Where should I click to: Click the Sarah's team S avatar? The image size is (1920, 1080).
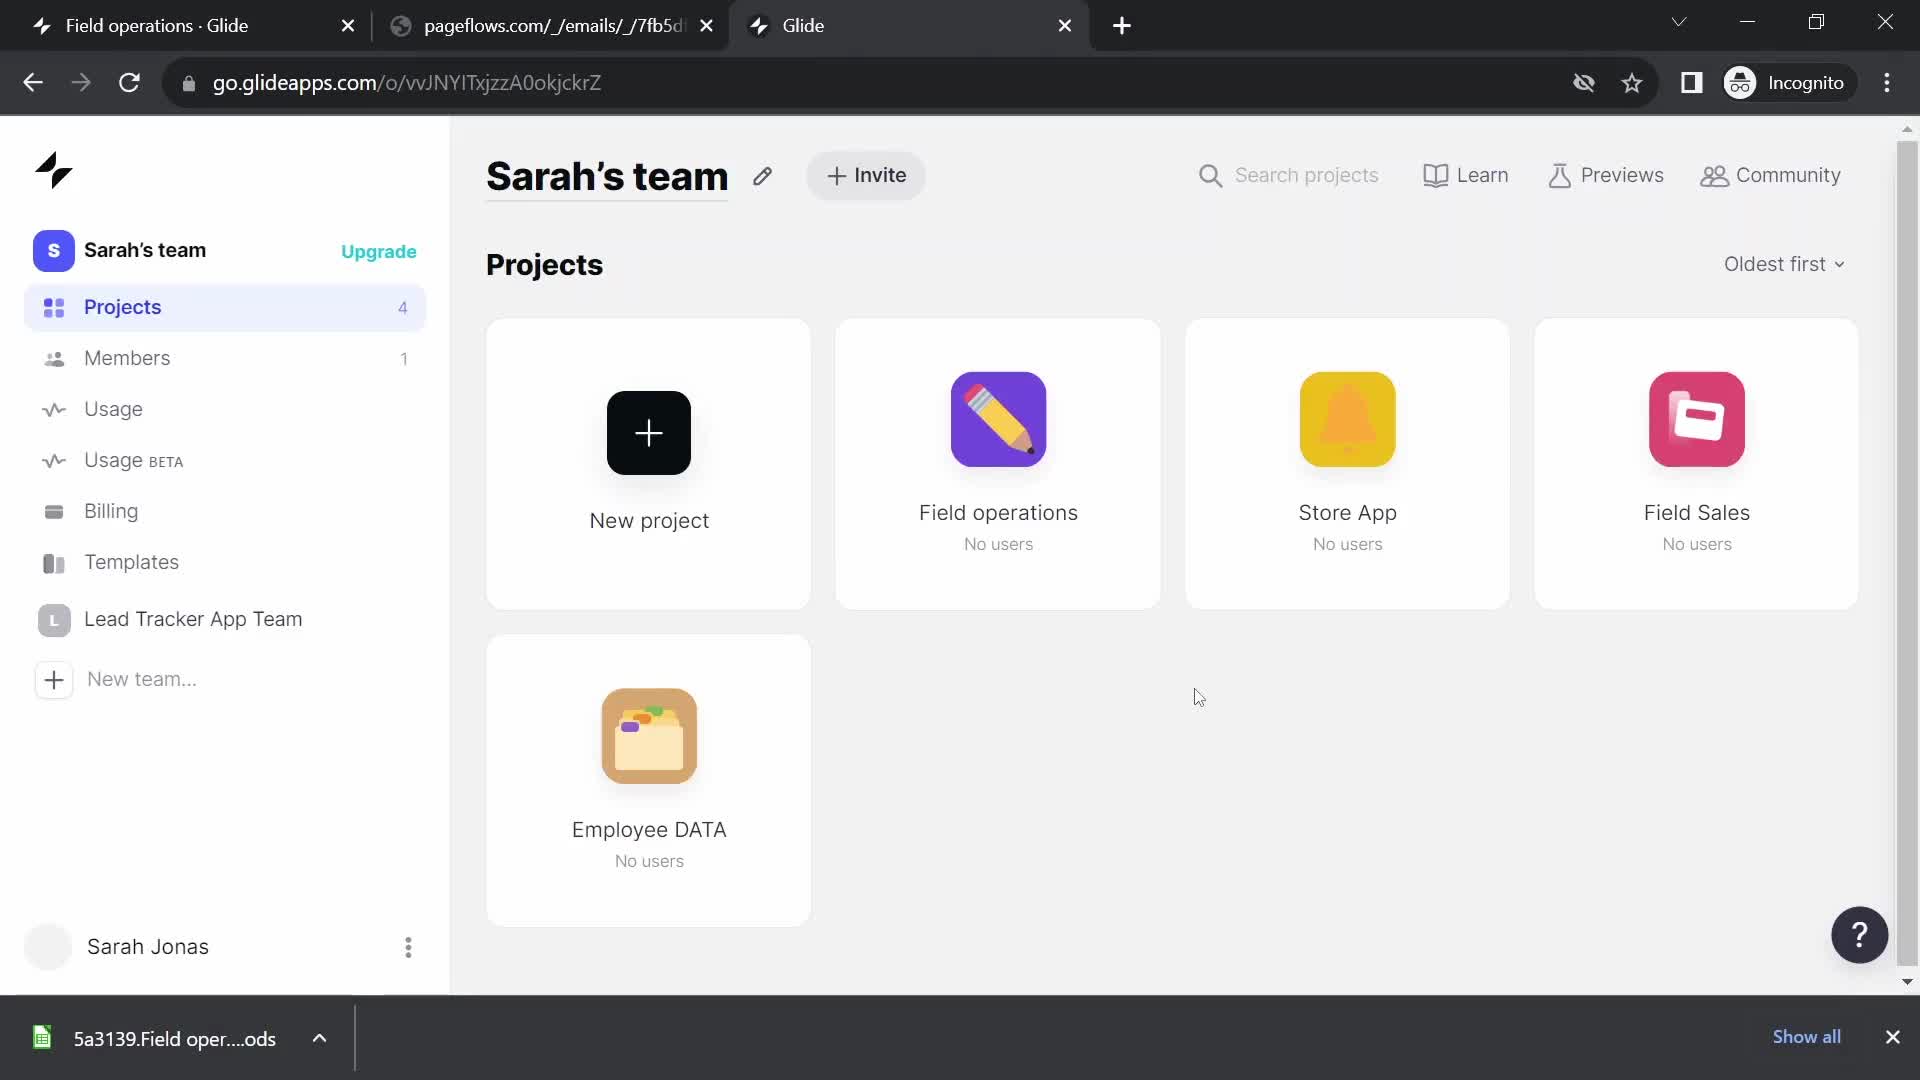tap(54, 251)
